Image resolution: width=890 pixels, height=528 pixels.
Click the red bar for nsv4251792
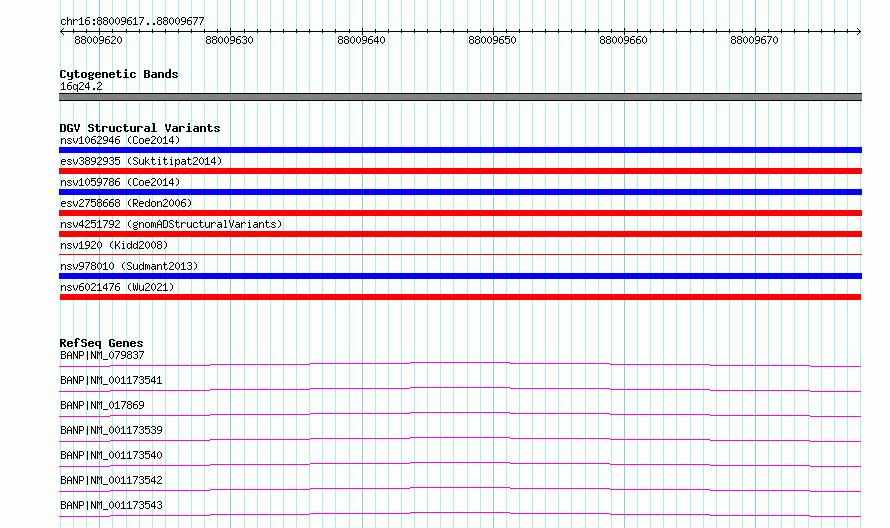point(460,234)
